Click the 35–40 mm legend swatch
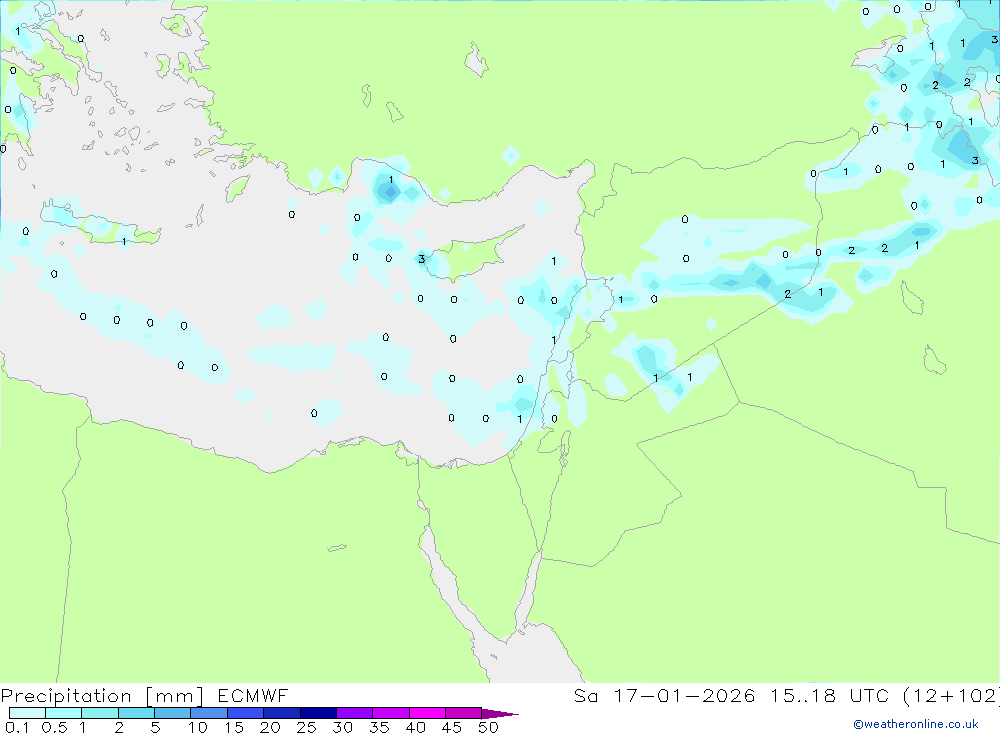Image resolution: width=1000 pixels, height=733 pixels. tap(391, 713)
